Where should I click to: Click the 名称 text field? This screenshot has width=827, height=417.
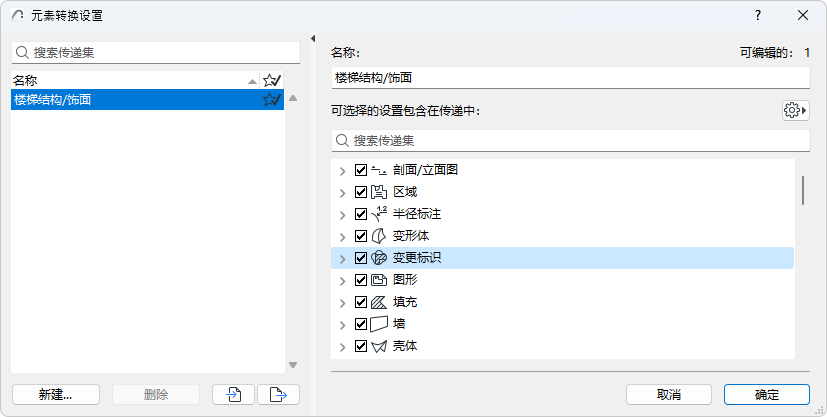pos(570,77)
